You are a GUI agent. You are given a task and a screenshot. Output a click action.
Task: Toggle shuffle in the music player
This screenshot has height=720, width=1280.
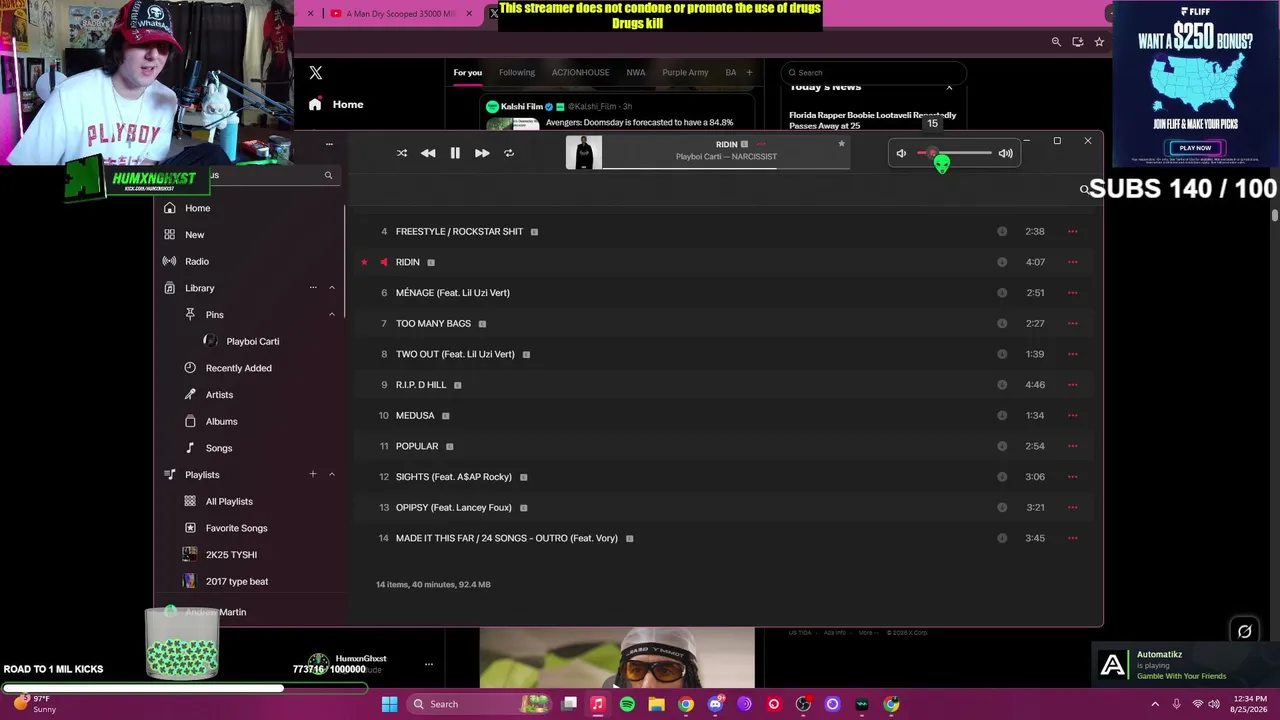(x=402, y=153)
